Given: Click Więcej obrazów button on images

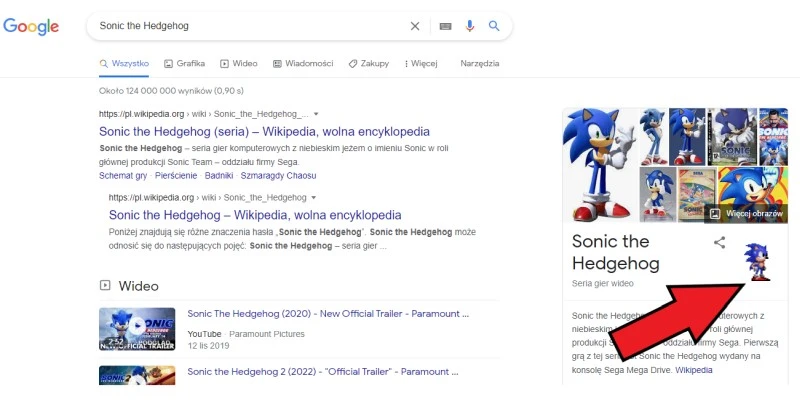Looking at the screenshot, I should click(746, 214).
